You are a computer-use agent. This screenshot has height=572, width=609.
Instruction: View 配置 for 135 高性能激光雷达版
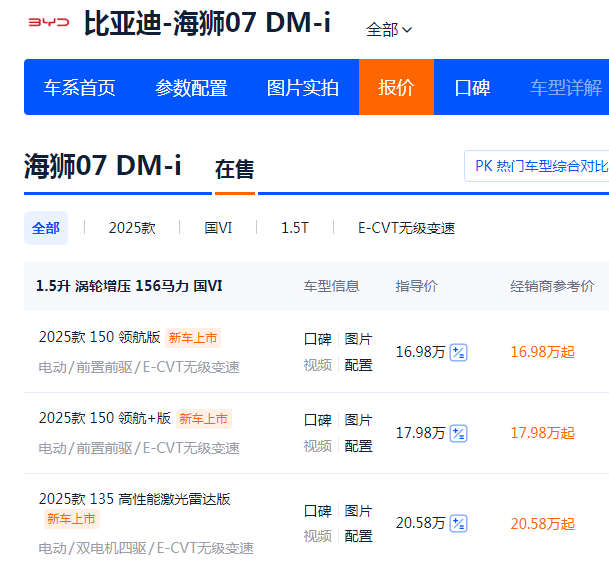coord(358,536)
